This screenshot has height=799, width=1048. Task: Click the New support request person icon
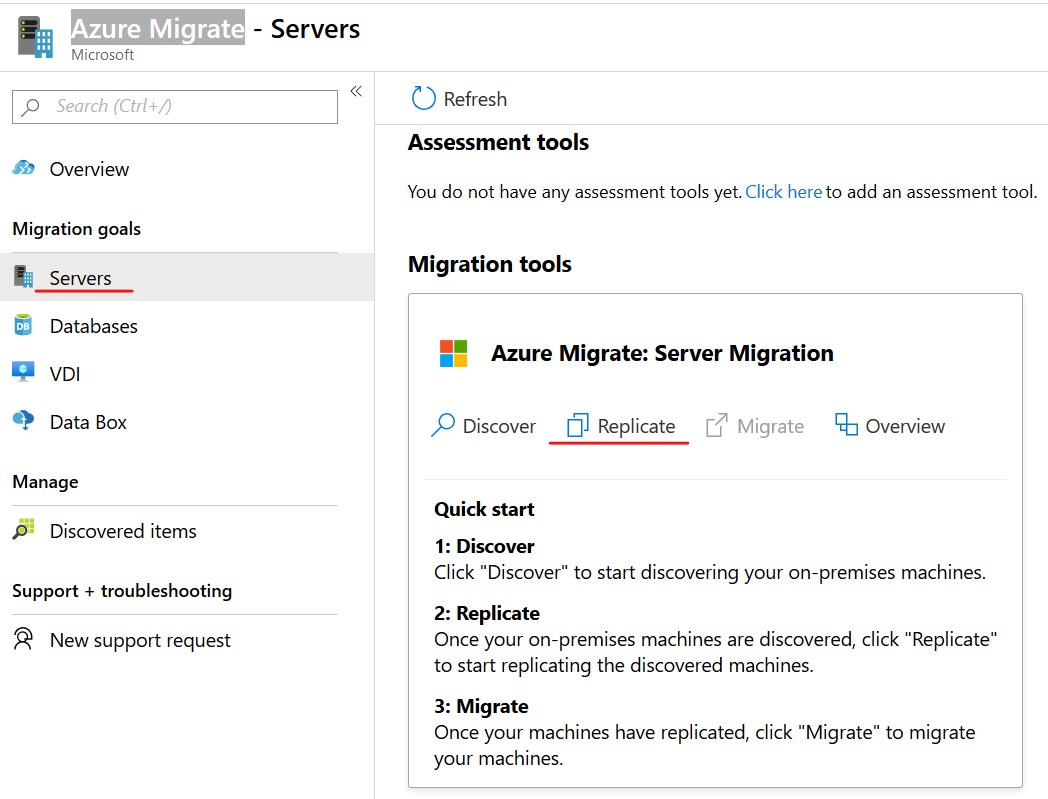coord(23,639)
